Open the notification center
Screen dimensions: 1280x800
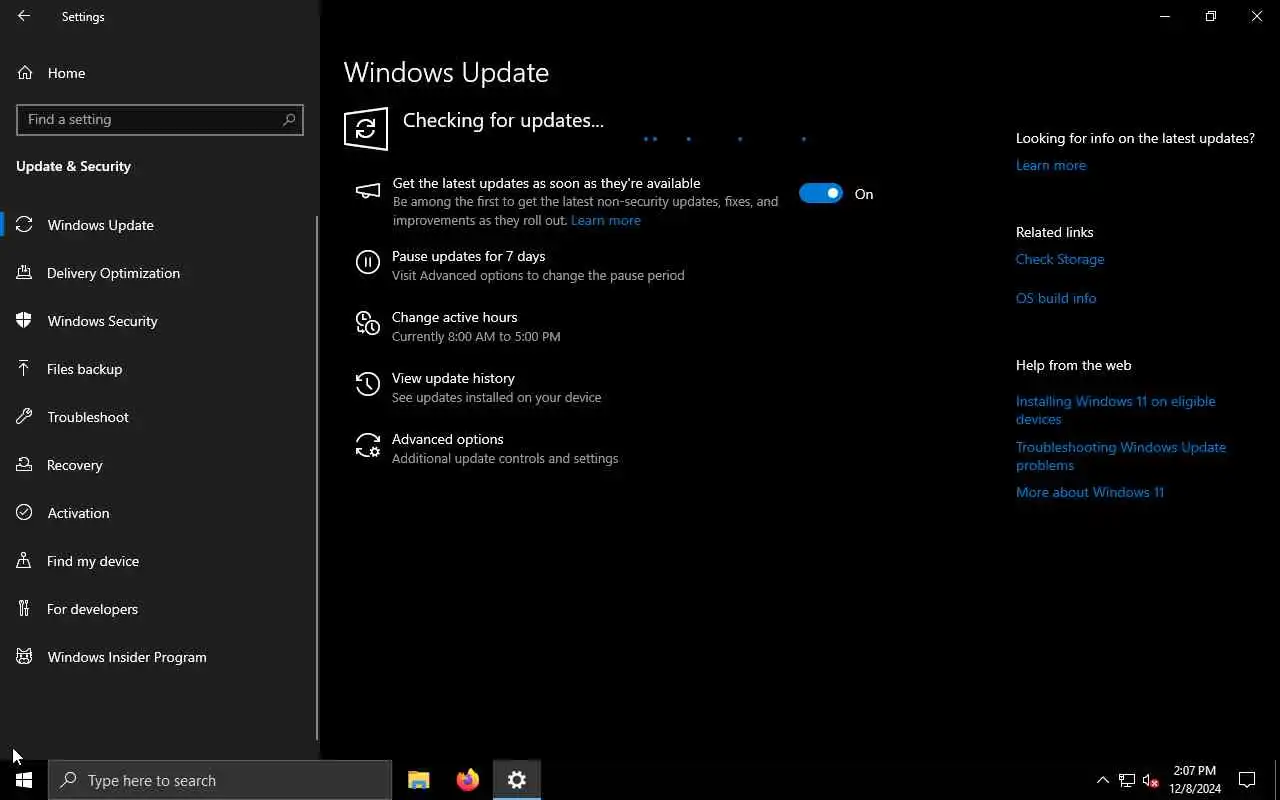click(1247, 780)
